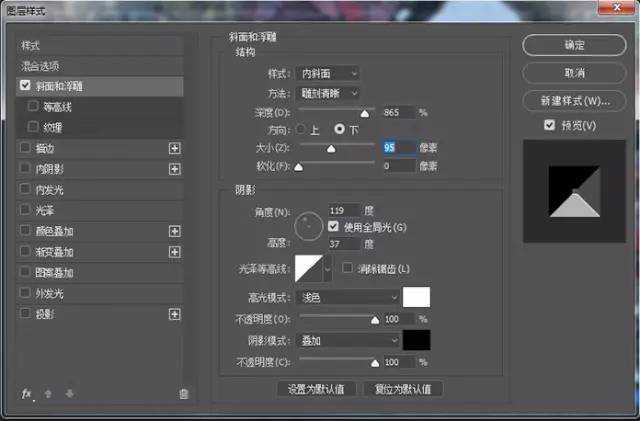Click the plus icon next to 投影

pyautogui.click(x=175, y=314)
